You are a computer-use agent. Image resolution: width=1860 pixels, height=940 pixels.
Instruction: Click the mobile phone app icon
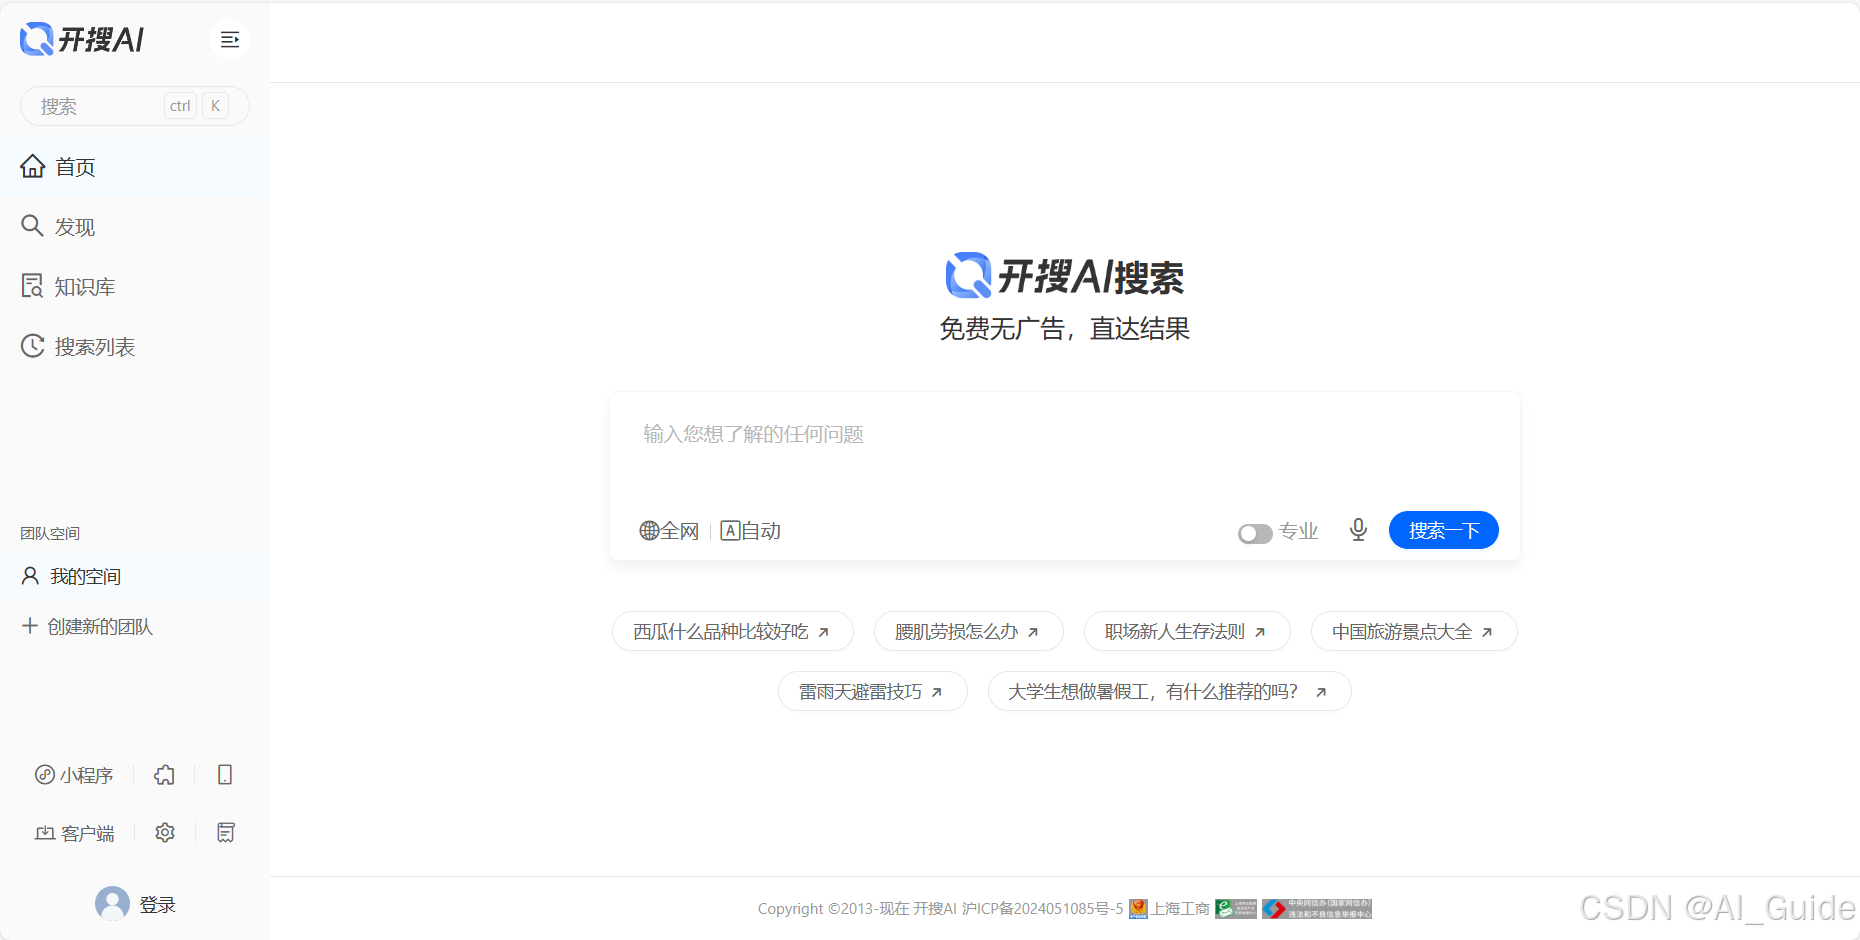[225, 775]
